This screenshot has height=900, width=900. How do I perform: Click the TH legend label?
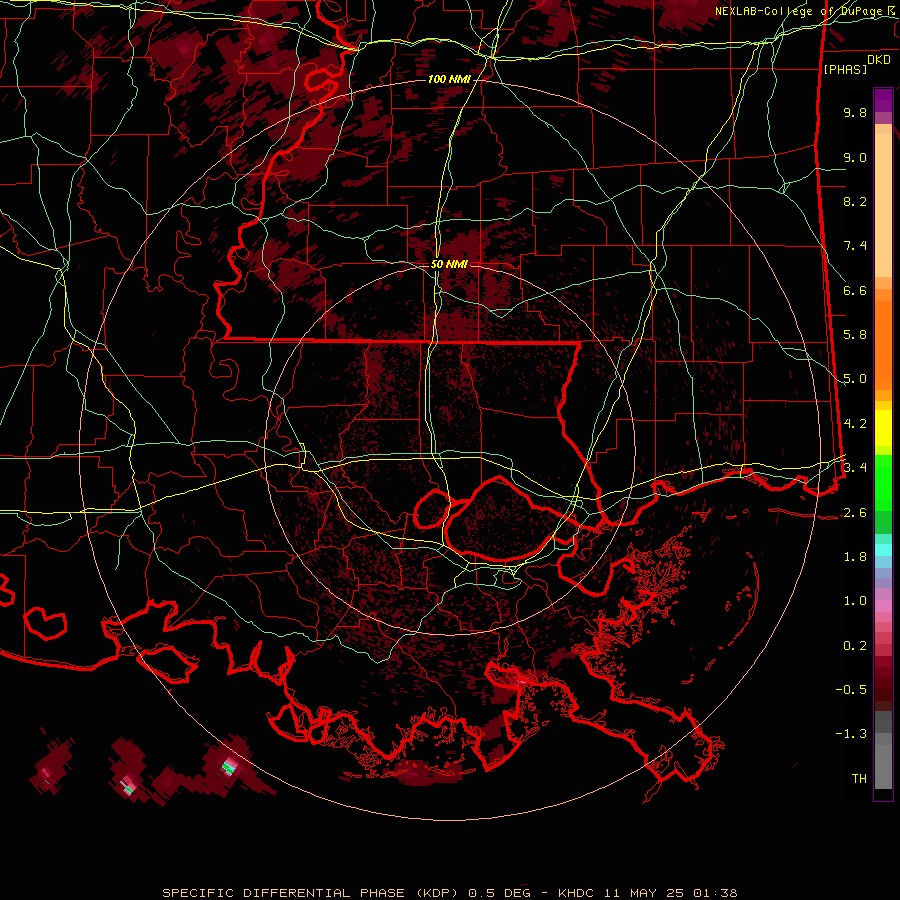click(x=859, y=779)
